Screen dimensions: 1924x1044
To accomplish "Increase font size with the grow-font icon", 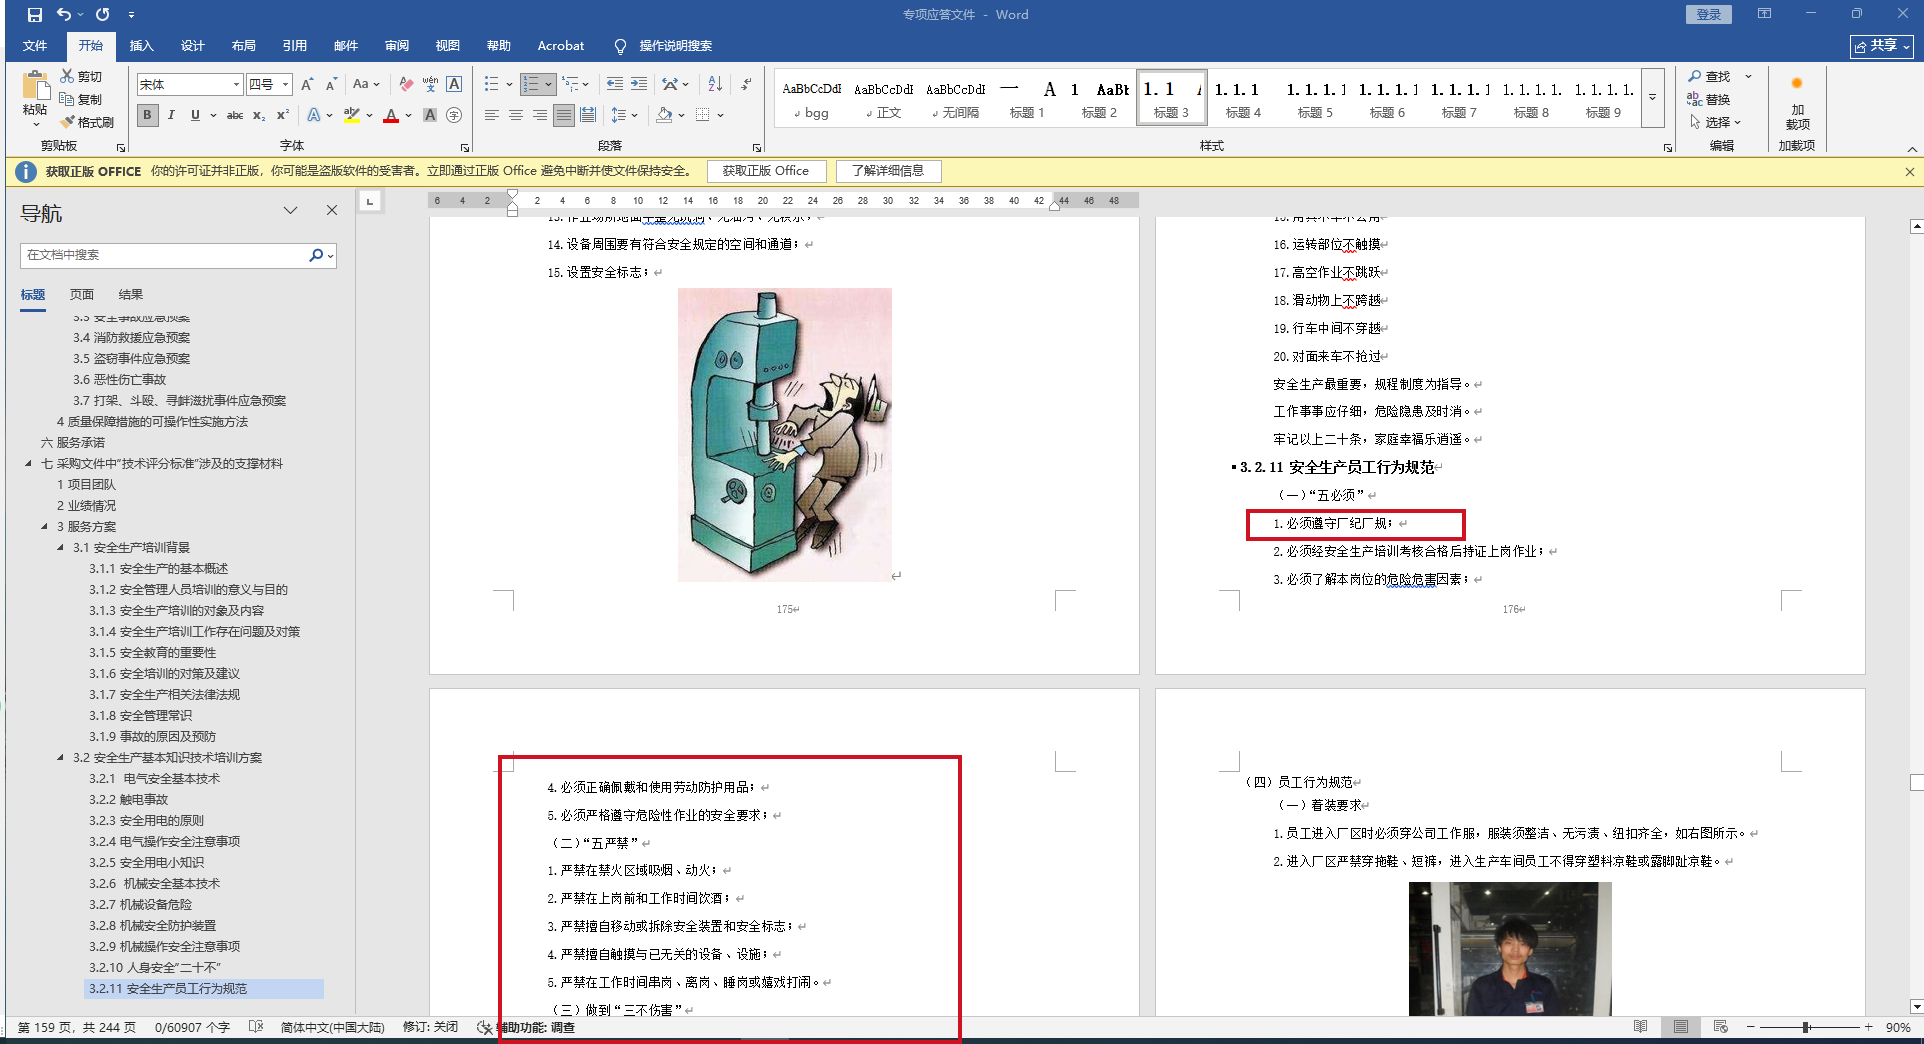I will click(307, 84).
